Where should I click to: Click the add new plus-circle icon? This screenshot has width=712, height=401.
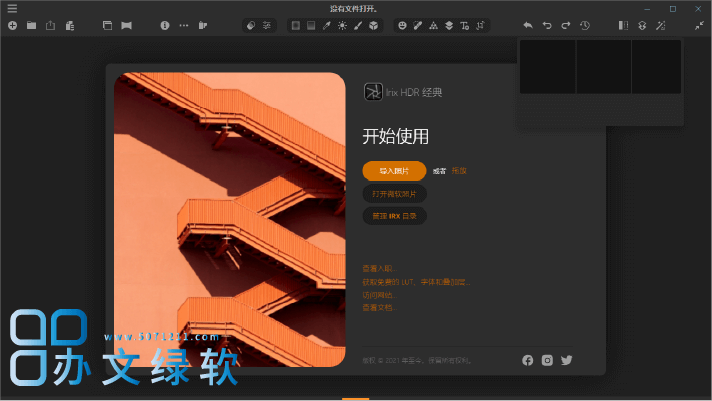pos(13,25)
